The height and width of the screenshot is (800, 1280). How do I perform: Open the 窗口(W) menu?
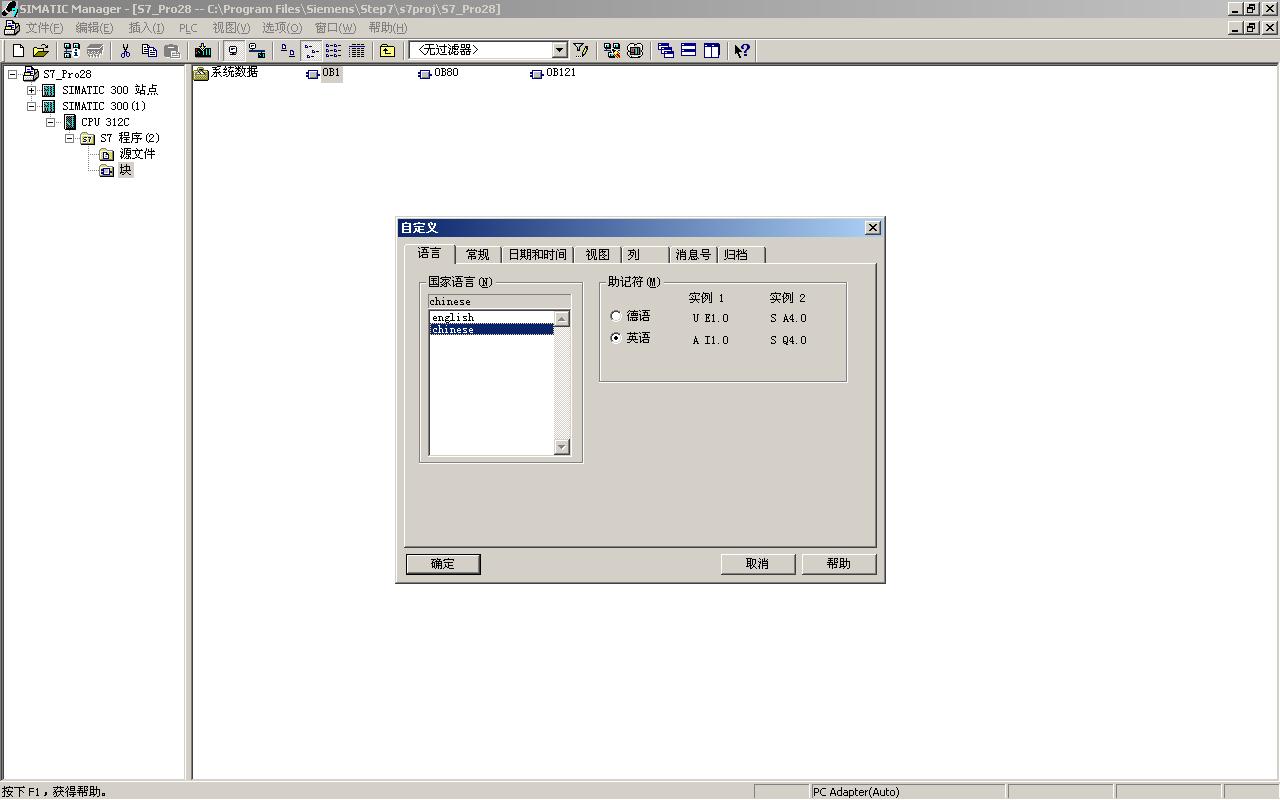point(335,28)
